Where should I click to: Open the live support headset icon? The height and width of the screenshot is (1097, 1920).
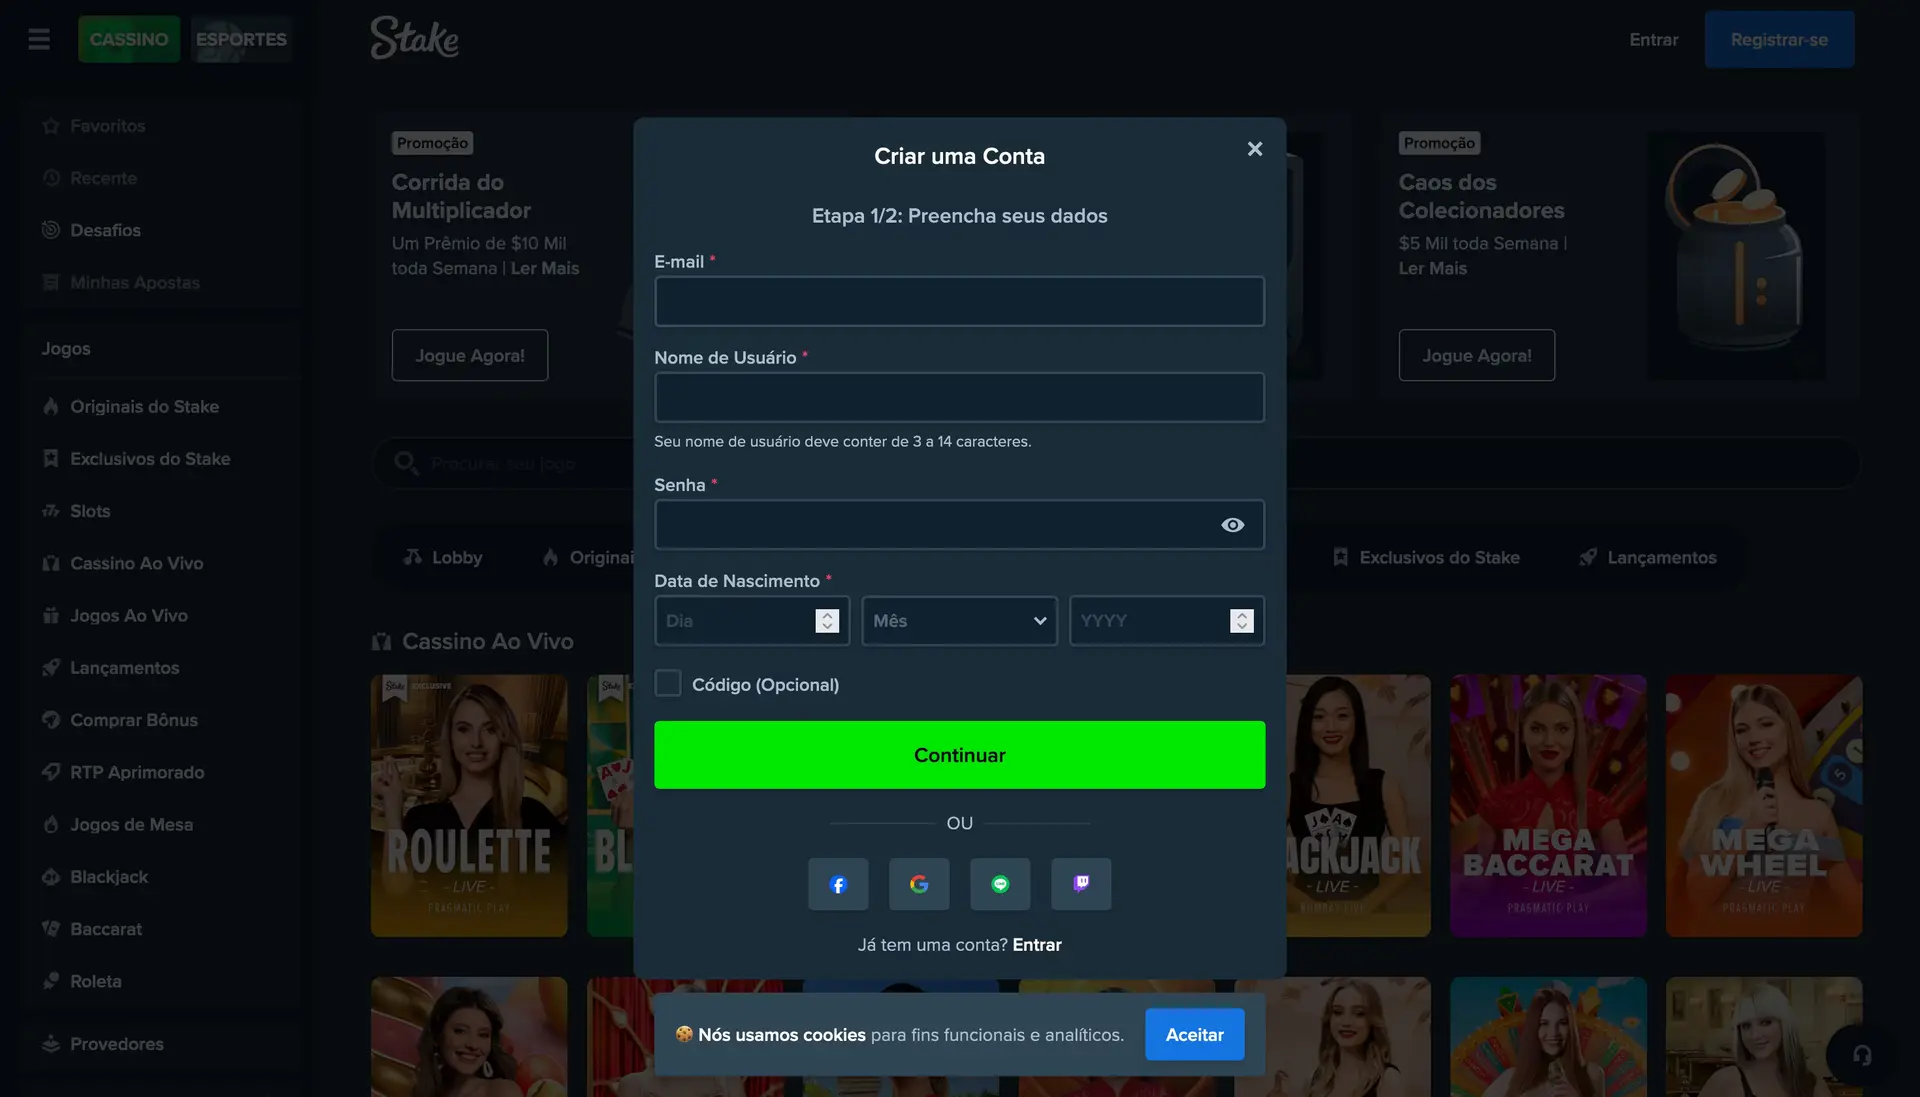[x=1861, y=1055]
